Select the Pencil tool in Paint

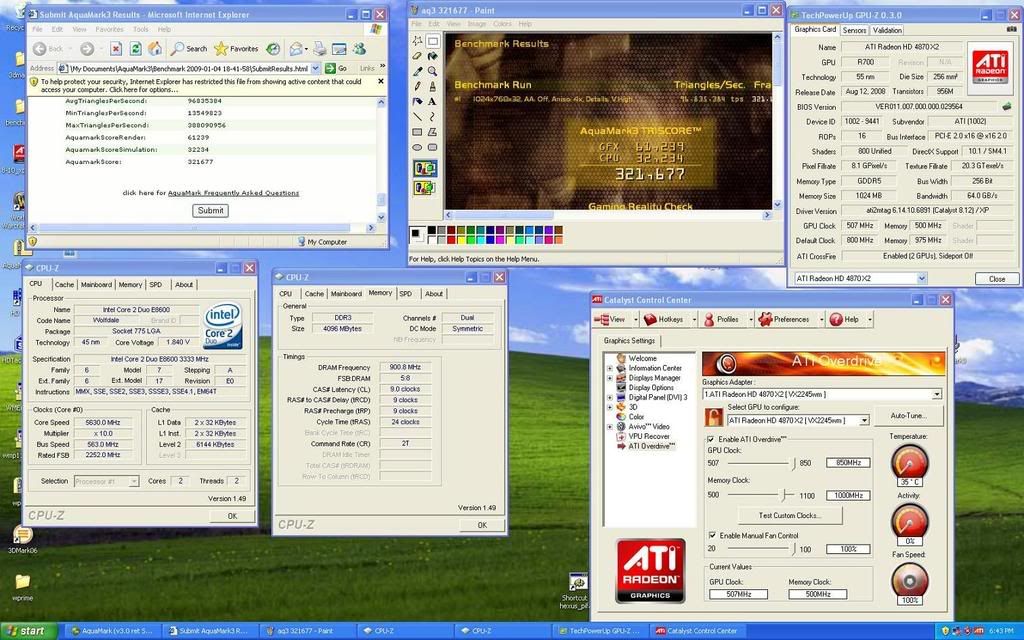417,86
